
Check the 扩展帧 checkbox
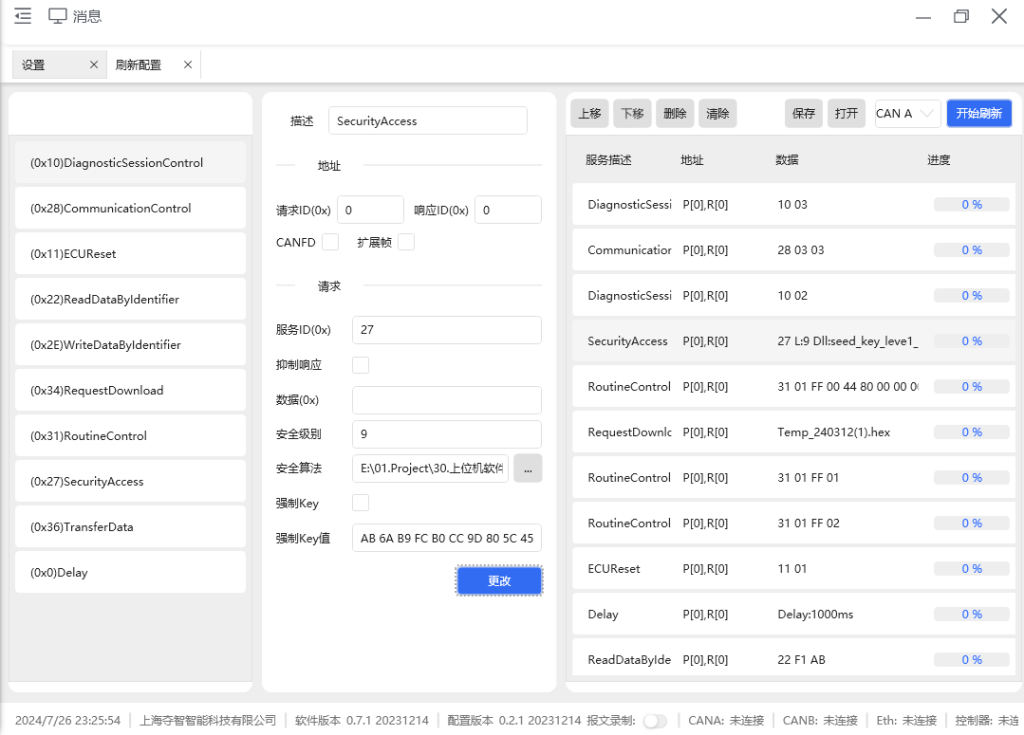(x=406, y=242)
